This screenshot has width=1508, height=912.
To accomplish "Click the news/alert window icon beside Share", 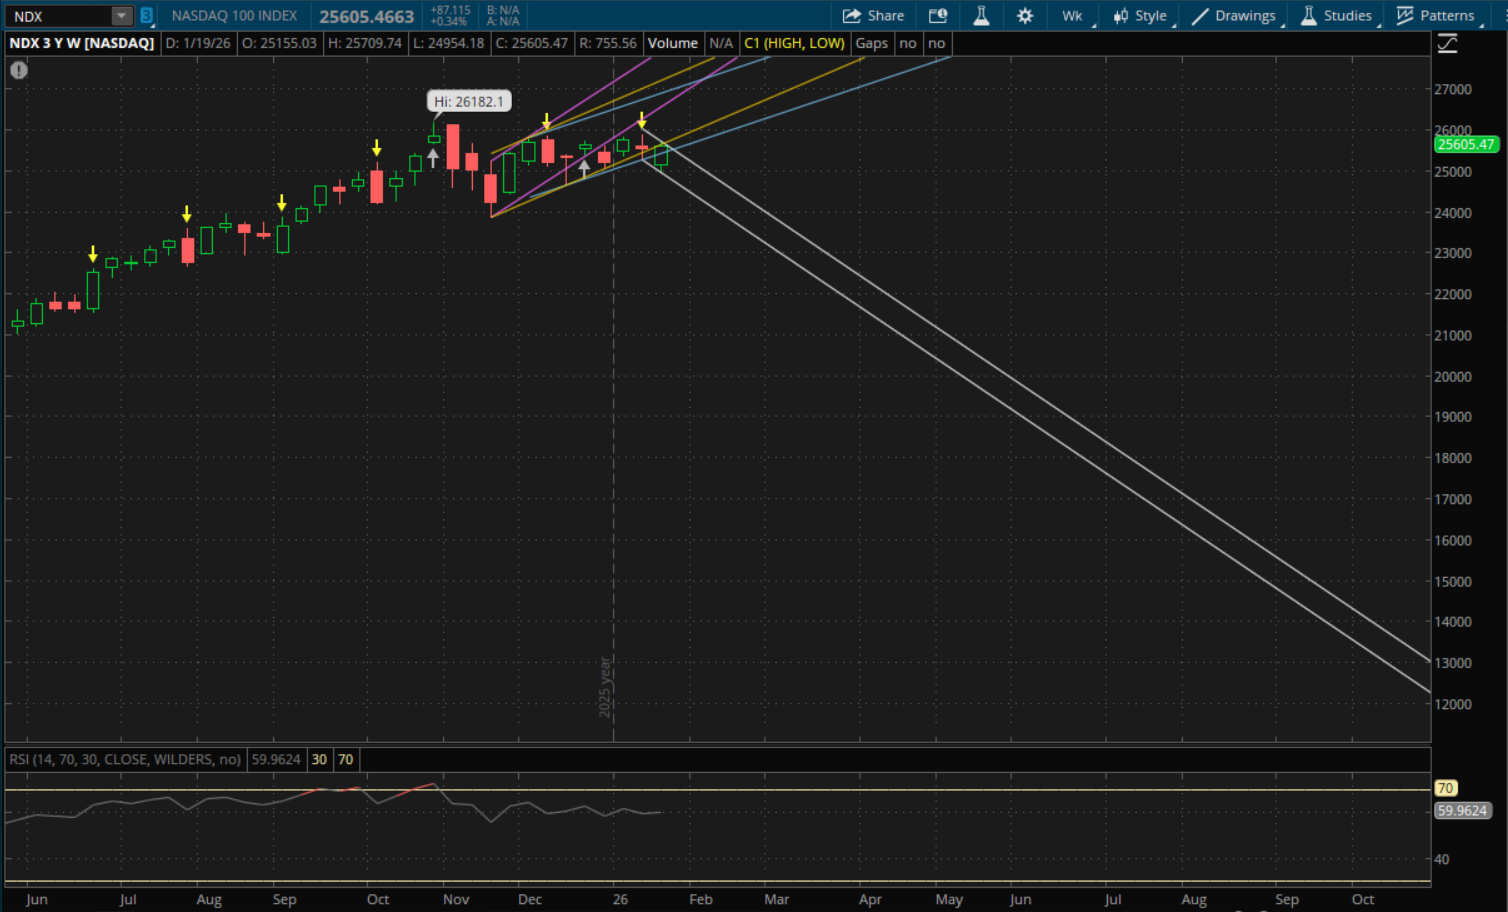I will 937,16.
